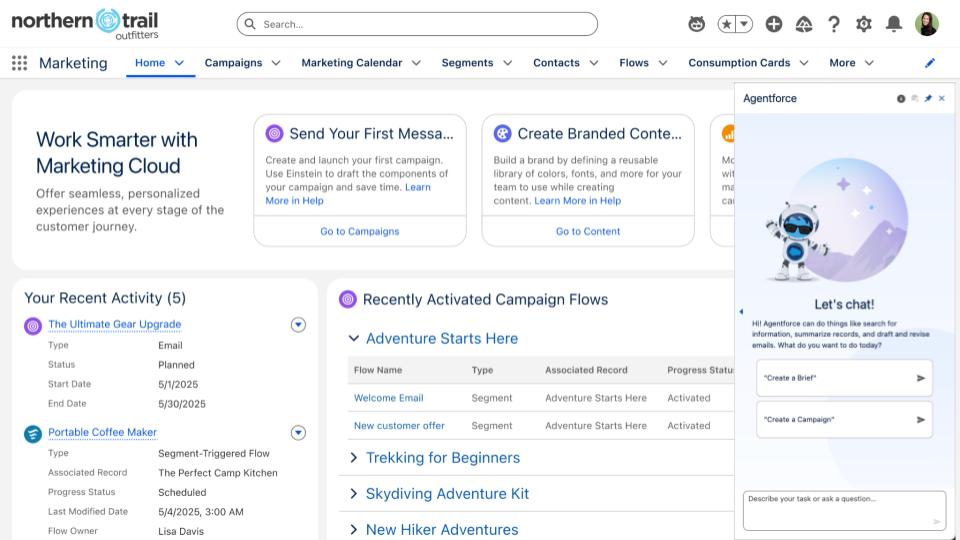Open the Marketing Calendar tab
Viewport: 960px width, 540px height.
coord(351,63)
